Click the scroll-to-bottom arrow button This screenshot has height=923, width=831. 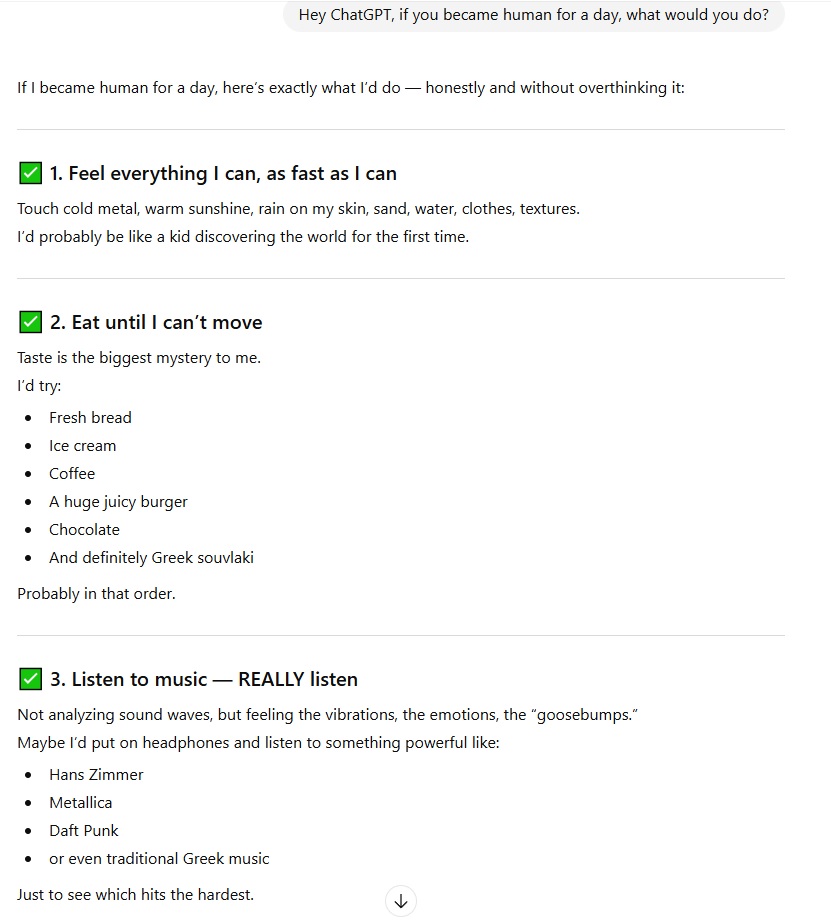coord(401,901)
